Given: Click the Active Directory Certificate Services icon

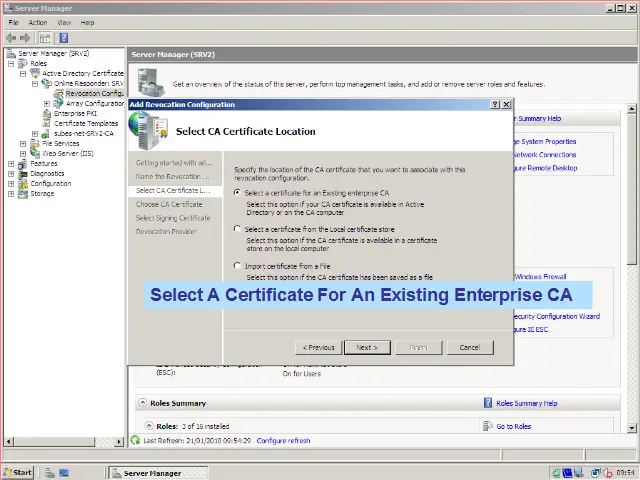Looking at the screenshot, I should coord(35,73).
